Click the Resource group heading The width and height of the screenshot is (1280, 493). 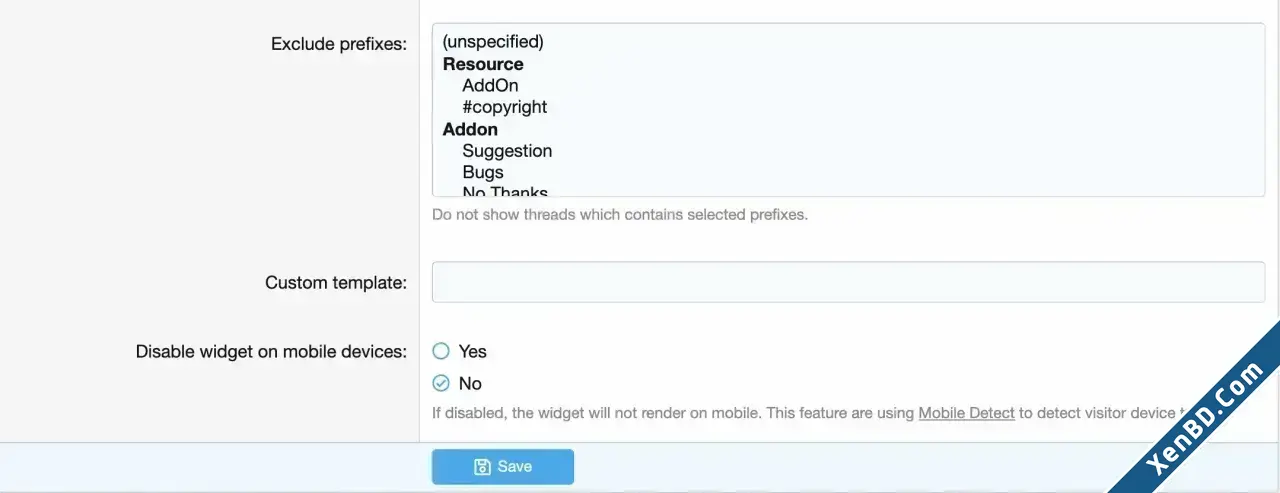coord(483,64)
